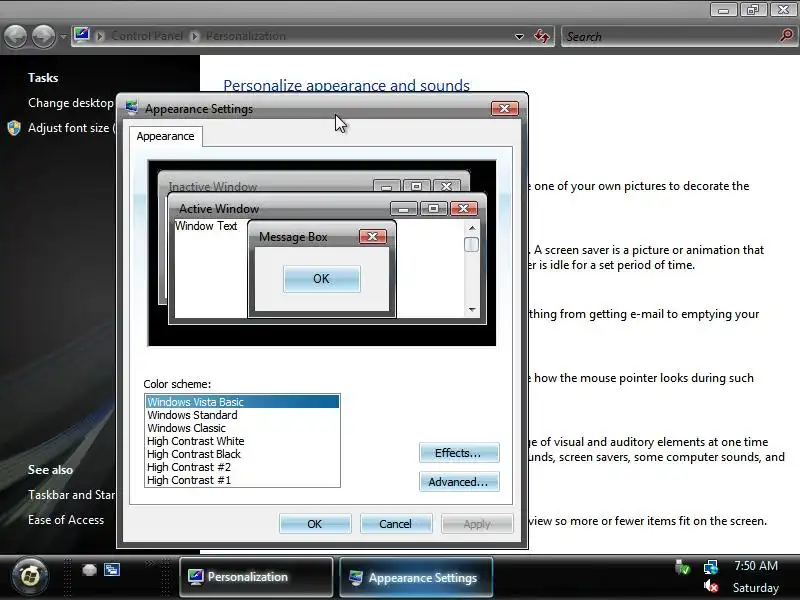The width and height of the screenshot is (800, 600).
Task: Confirm Appearance Settings with OK
Action: [x=315, y=524]
